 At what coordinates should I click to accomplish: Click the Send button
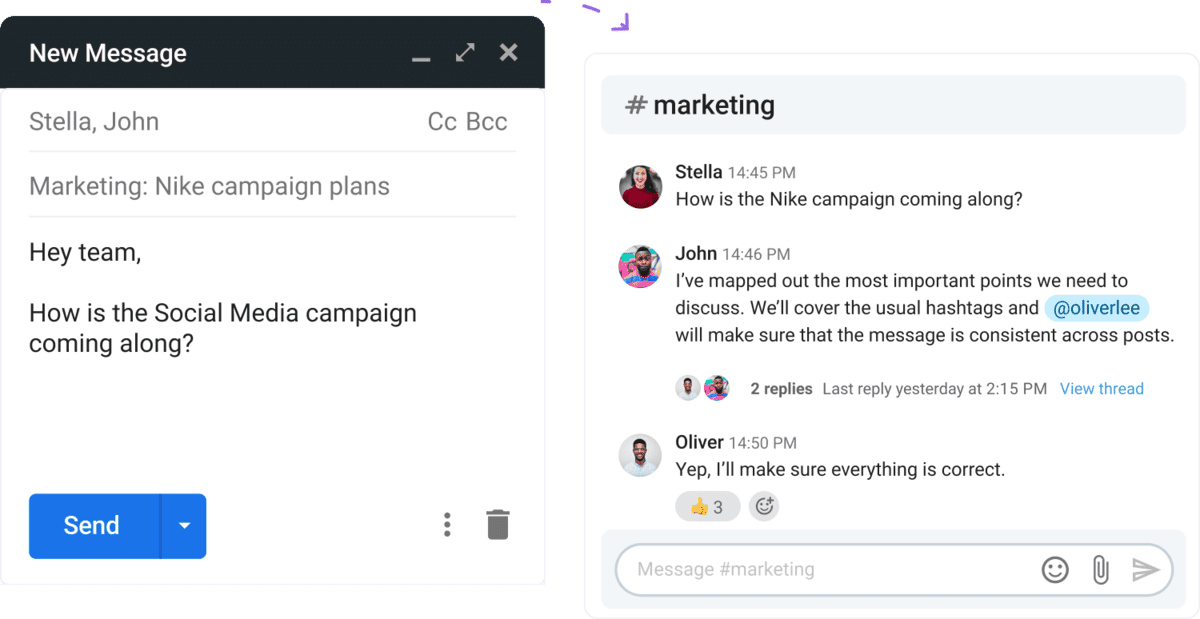[91, 526]
